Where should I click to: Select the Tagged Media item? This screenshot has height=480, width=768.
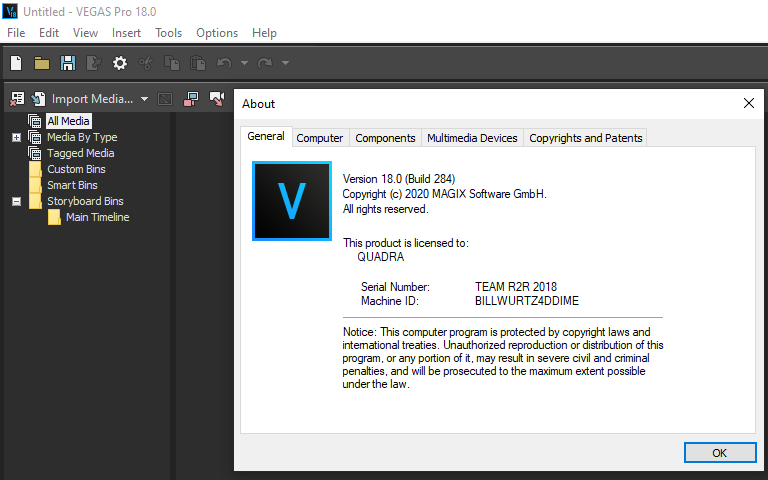tap(80, 153)
